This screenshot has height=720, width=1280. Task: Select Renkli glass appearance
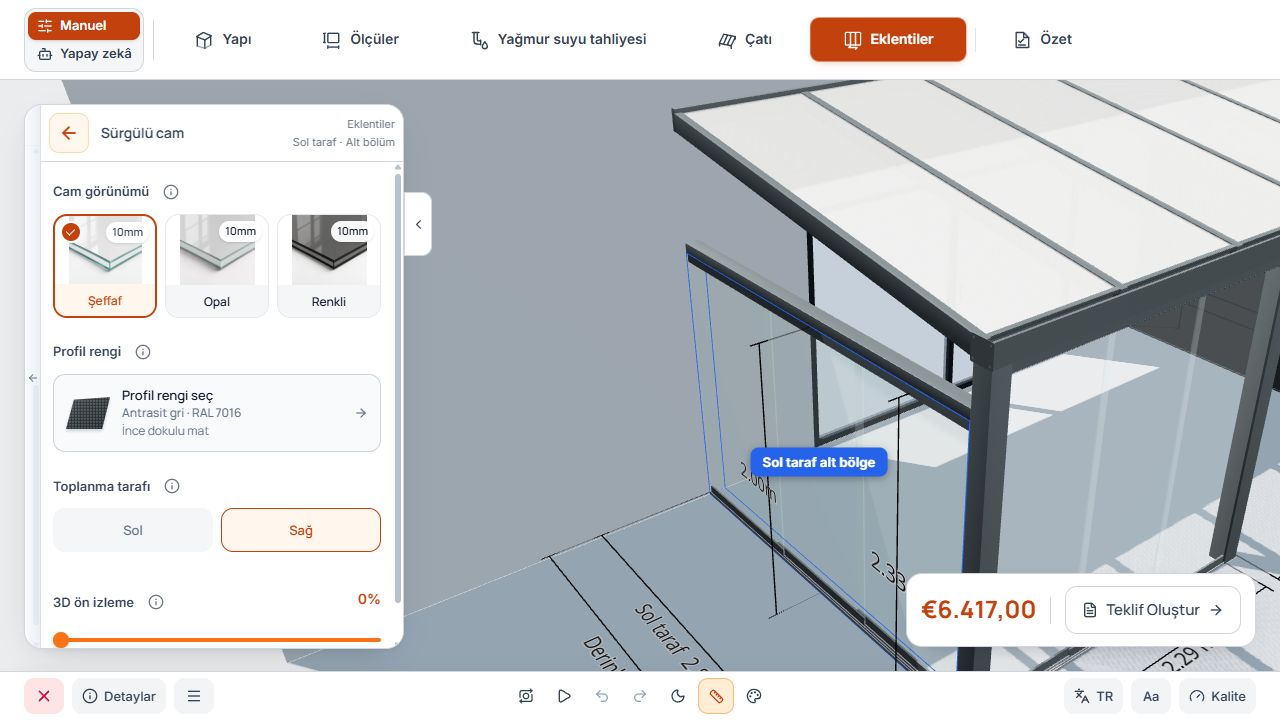(x=329, y=266)
